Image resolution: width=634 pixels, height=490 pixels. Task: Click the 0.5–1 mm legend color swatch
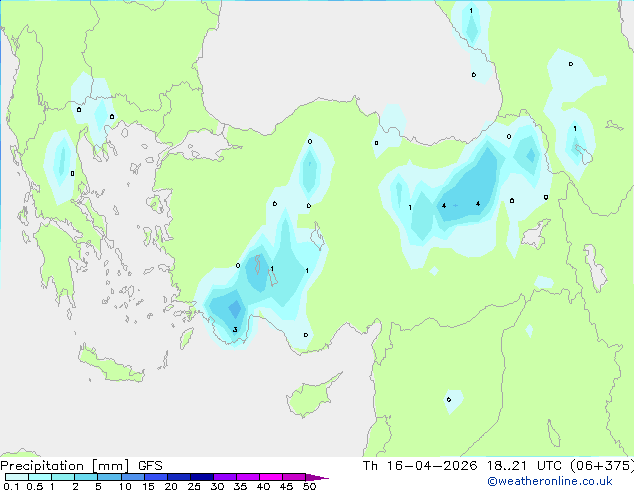tap(40, 477)
